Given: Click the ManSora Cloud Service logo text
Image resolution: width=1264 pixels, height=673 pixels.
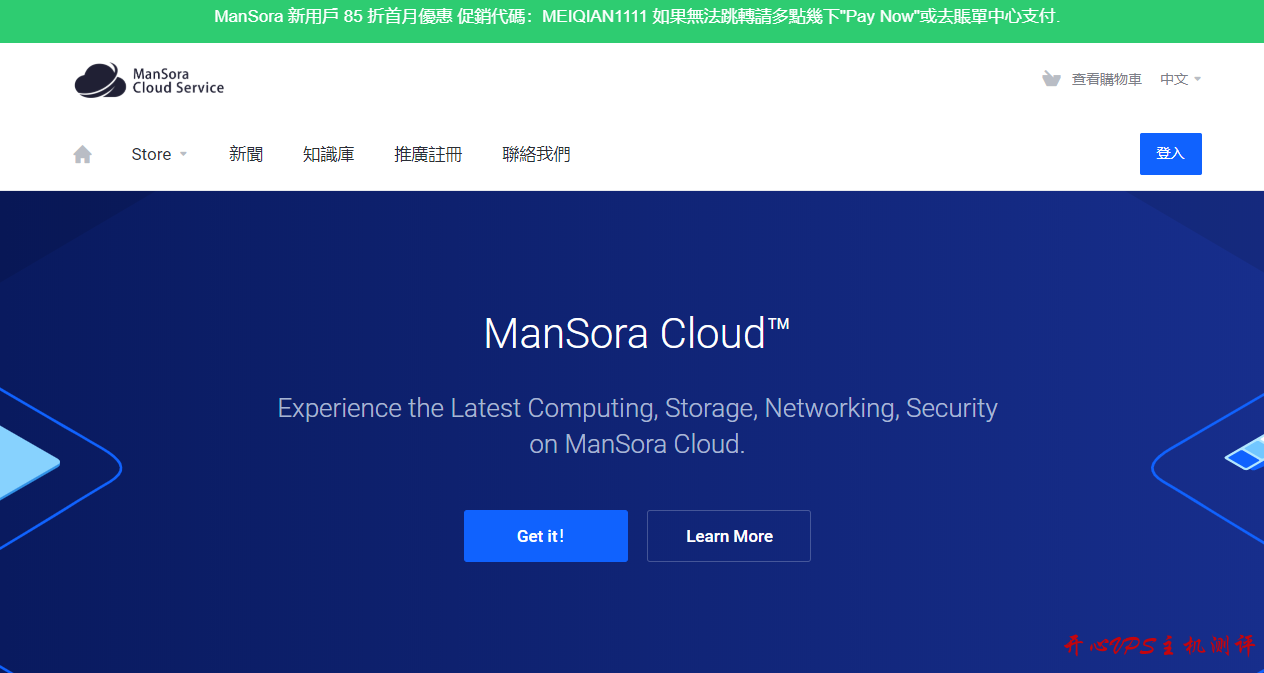Looking at the screenshot, I should pyautogui.click(x=178, y=80).
